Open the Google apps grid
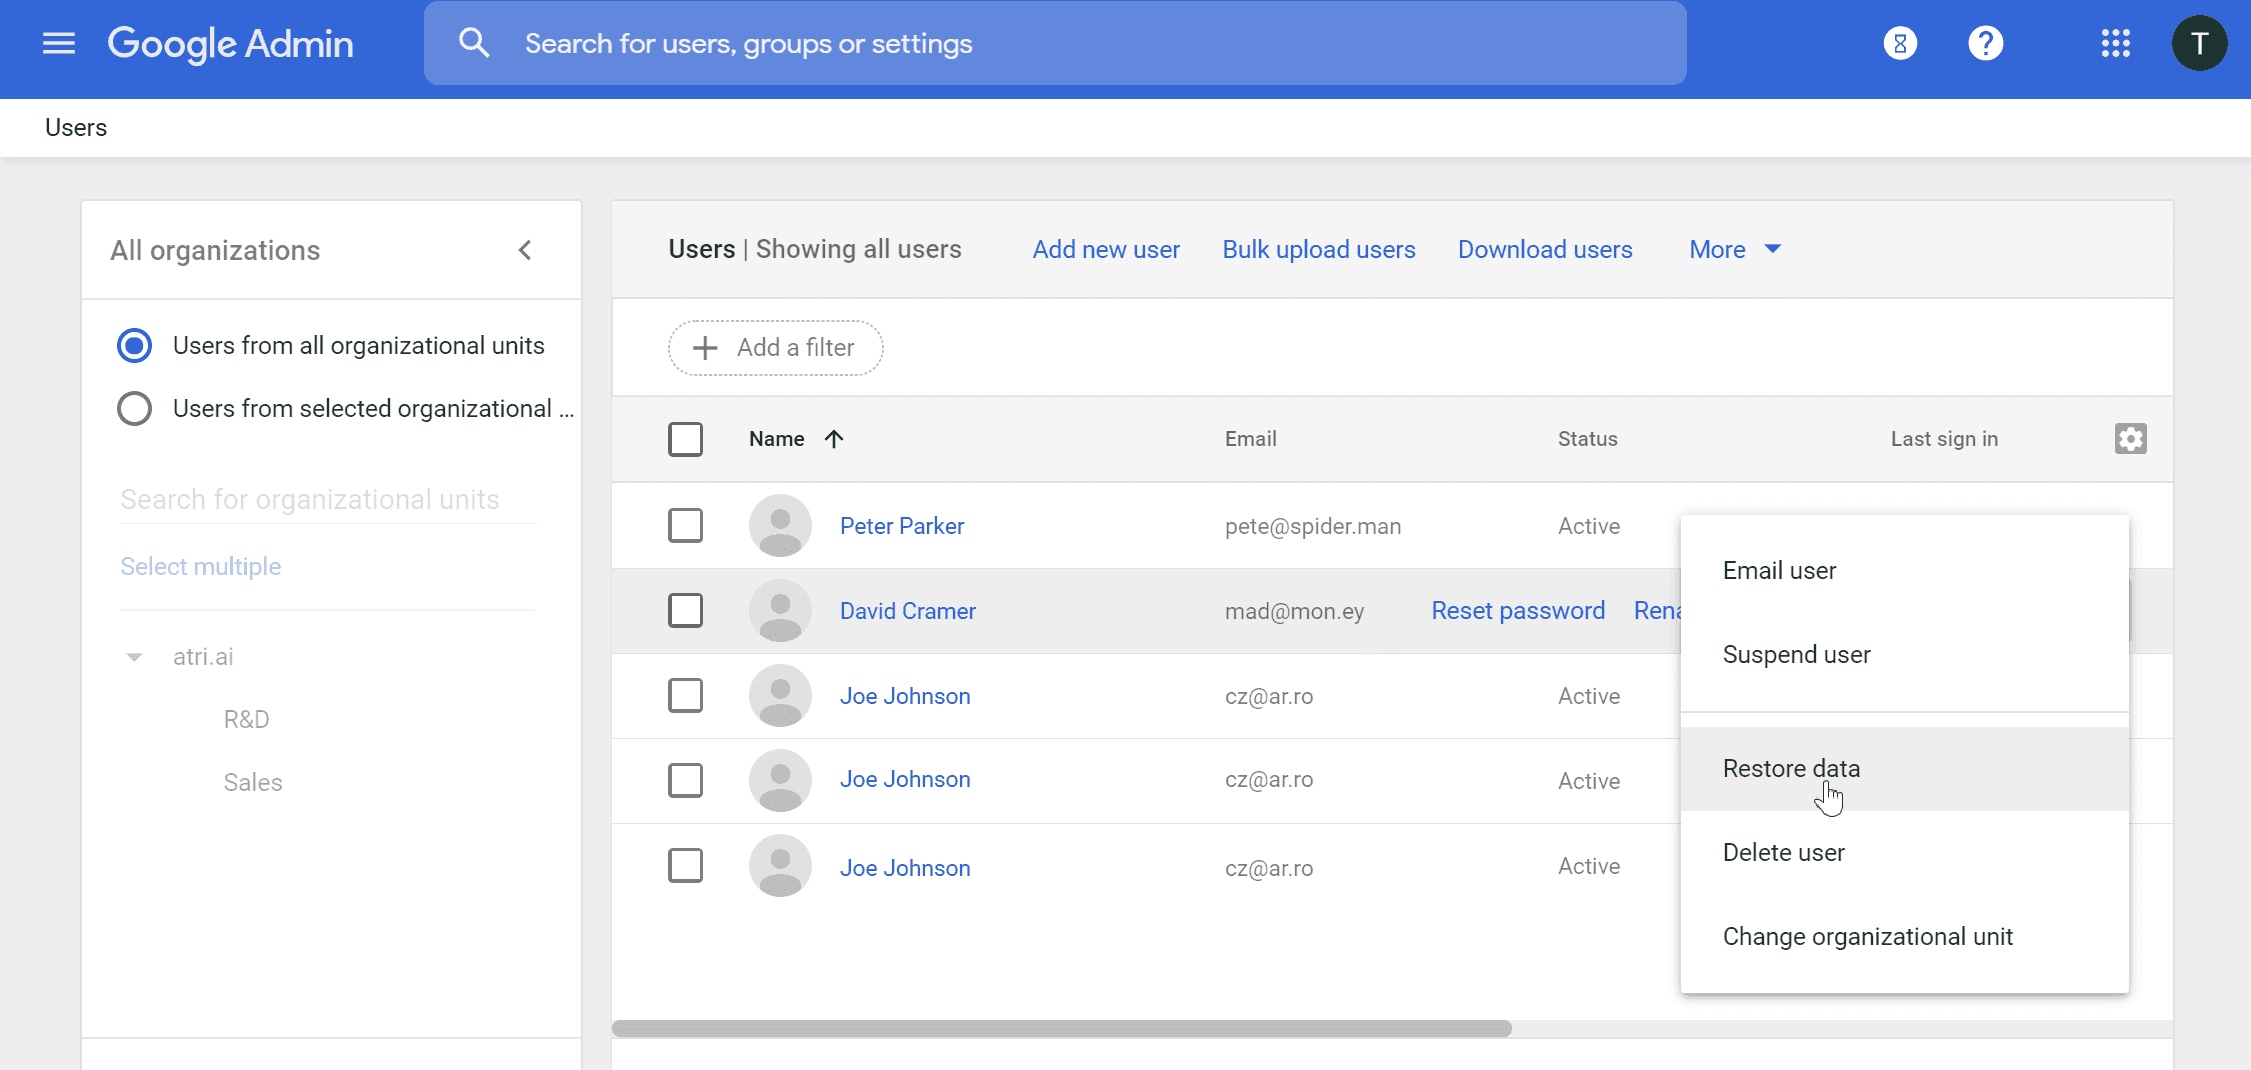 click(x=2115, y=44)
